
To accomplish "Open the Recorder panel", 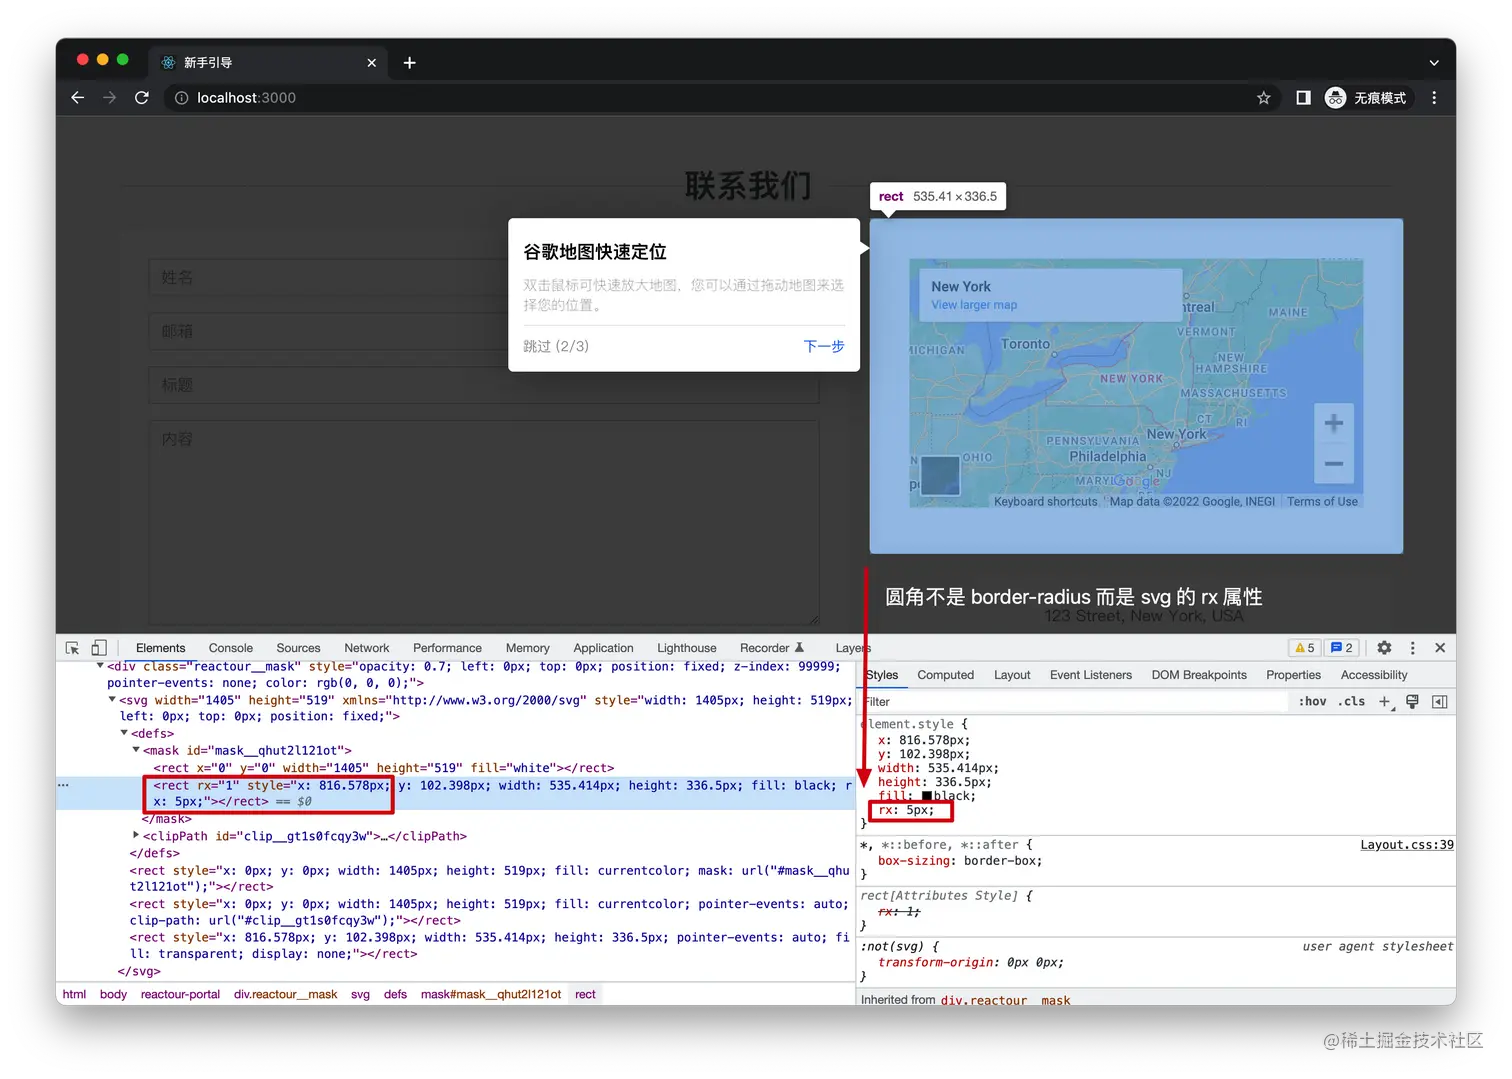I will pyautogui.click(x=772, y=648).
